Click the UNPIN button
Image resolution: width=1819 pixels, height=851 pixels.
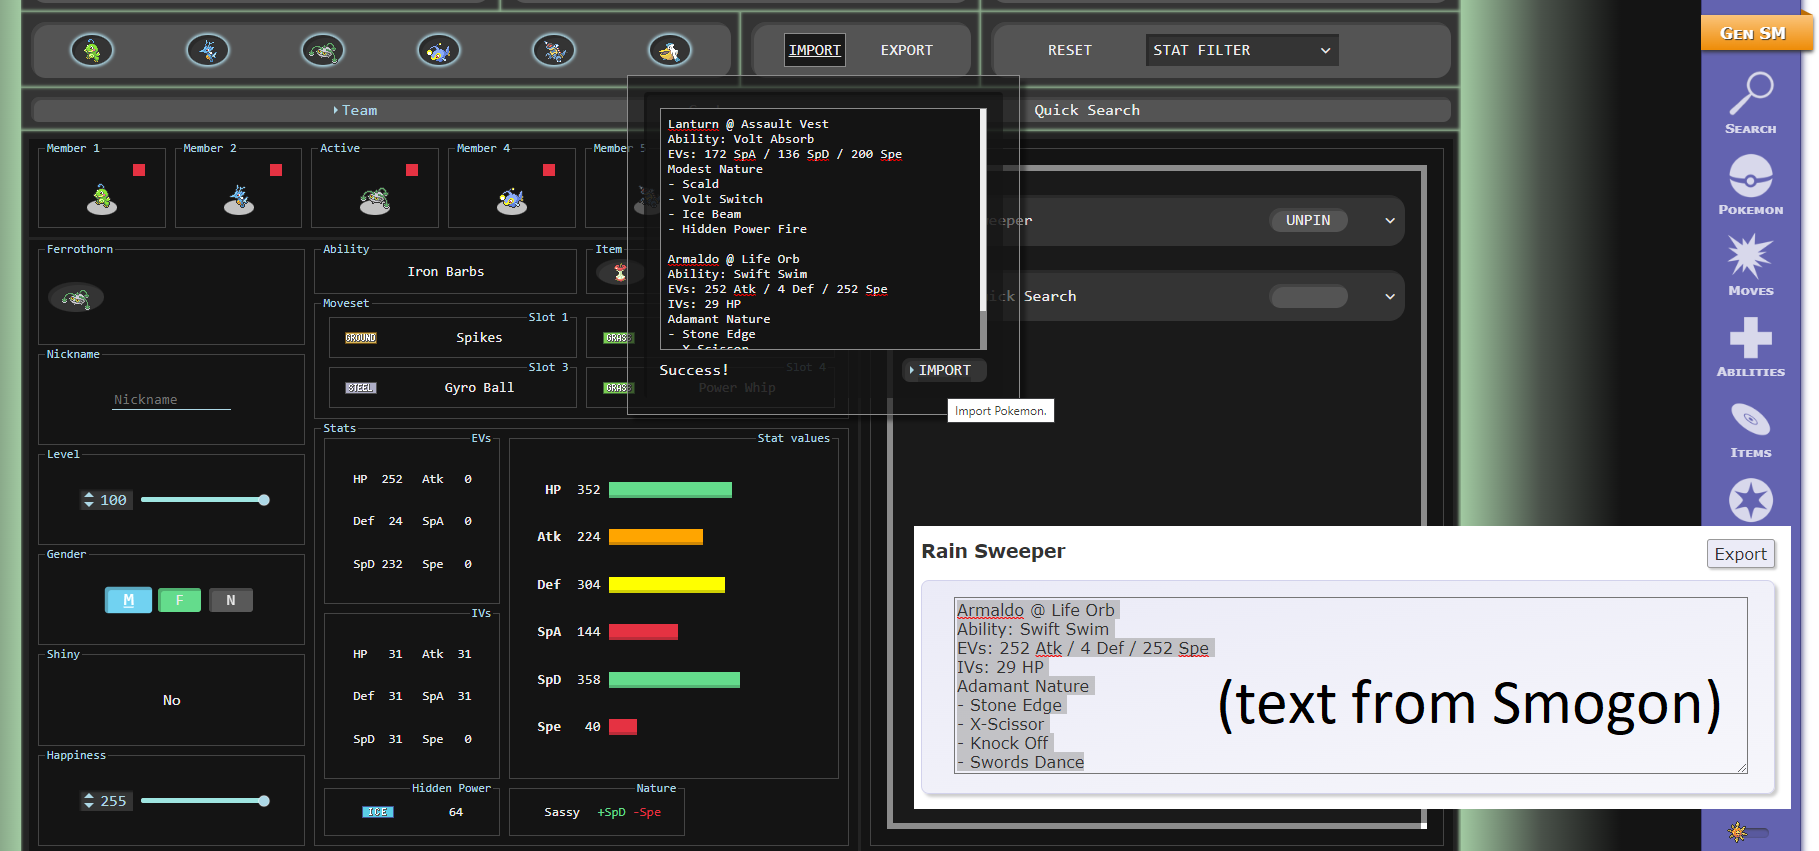point(1308,220)
